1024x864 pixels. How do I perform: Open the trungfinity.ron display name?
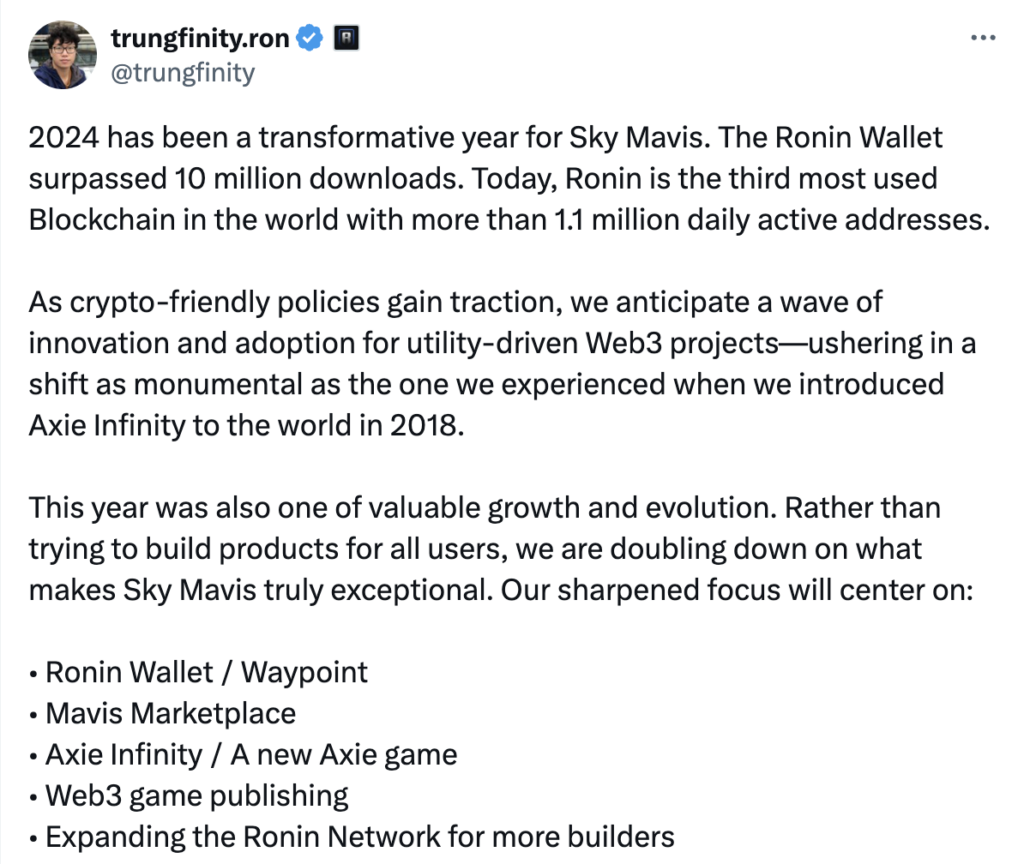tap(200, 38)
